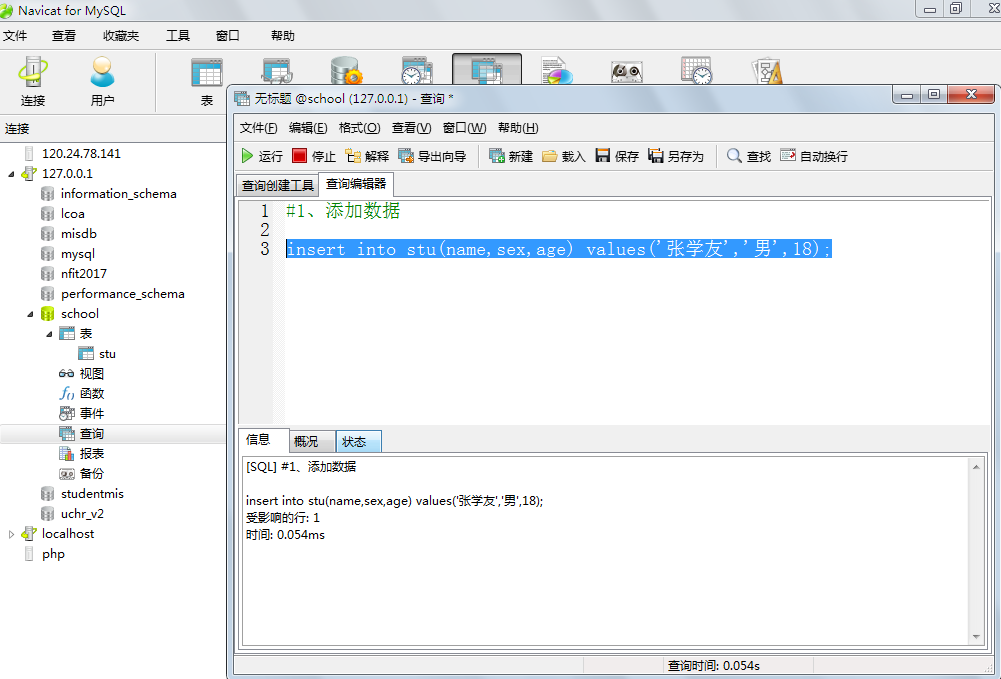The image size is (1001, 679).
Task: Toggle auto word wrap (自动换行)
Action: click(814, 156)
